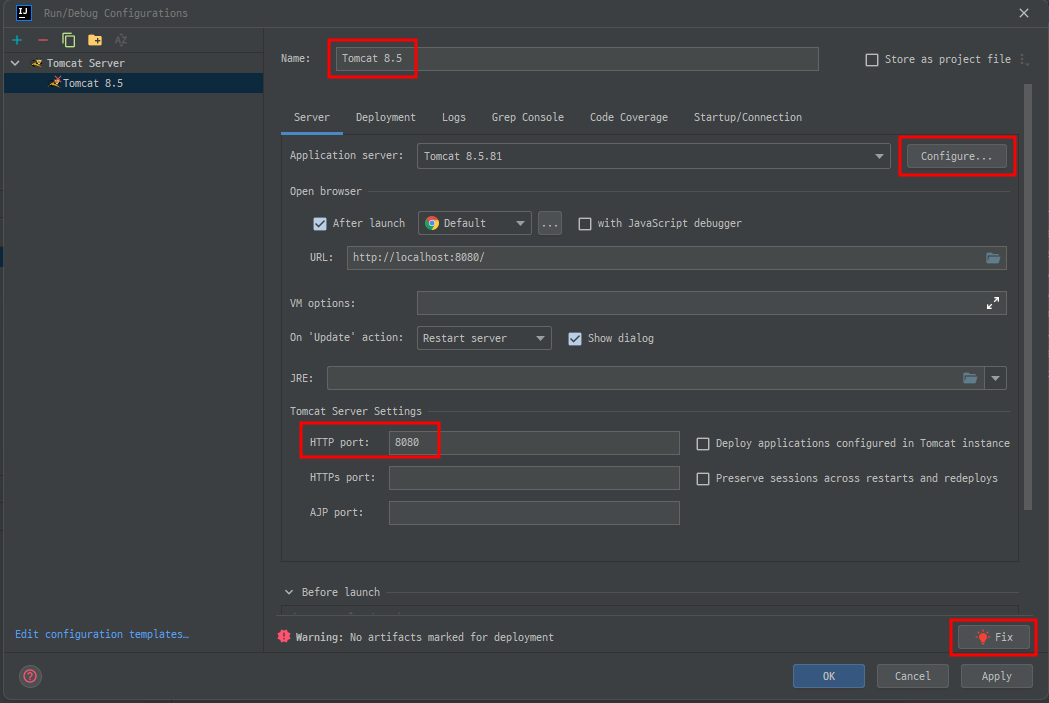
Task: Click the HTTPs port field
Action: tap(535, 478)
